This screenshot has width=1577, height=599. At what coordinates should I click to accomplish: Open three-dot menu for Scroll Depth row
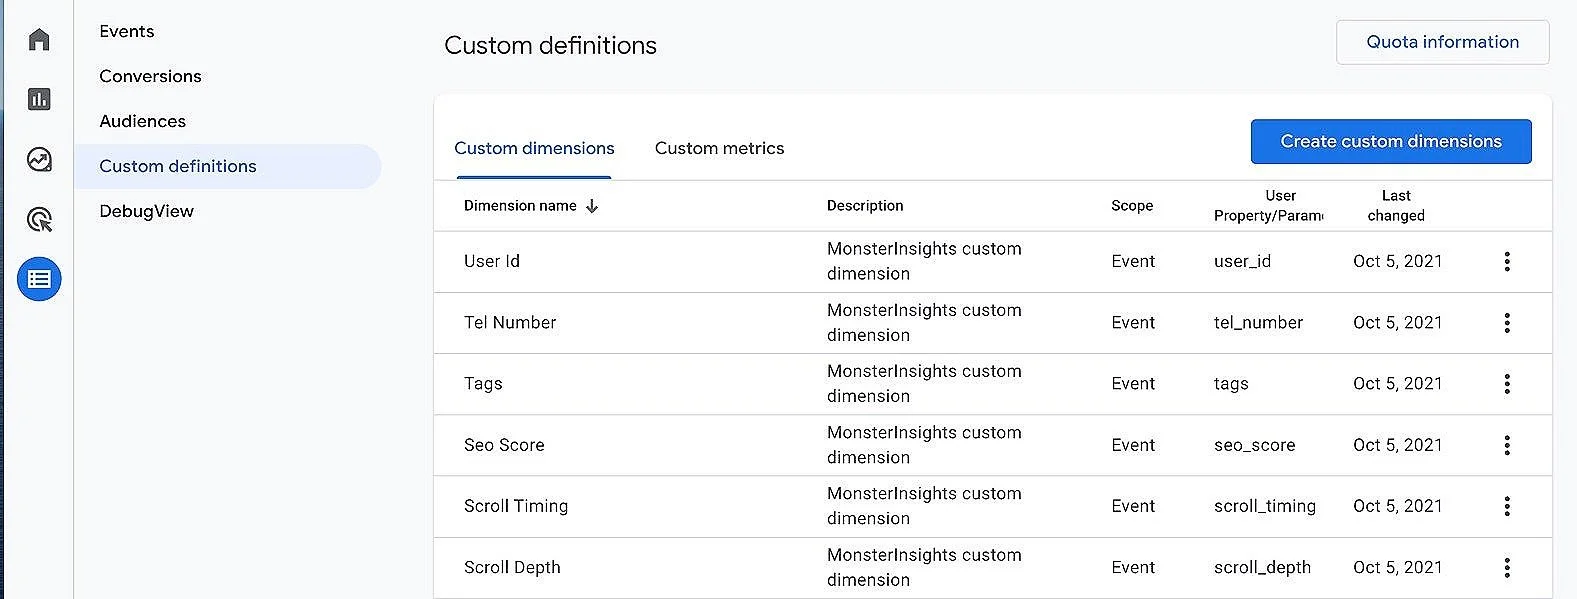pos(1506,568)
